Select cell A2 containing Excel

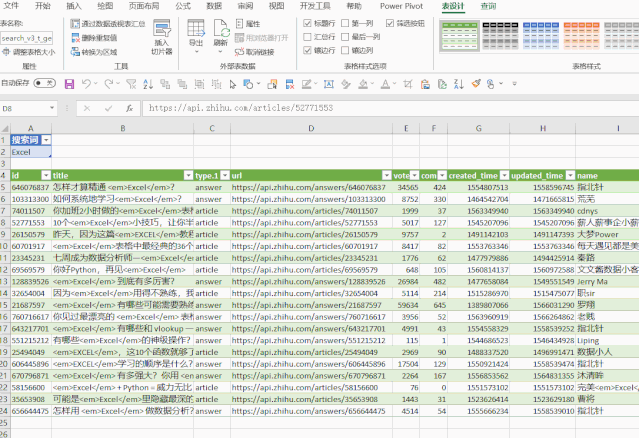[31, 152]
